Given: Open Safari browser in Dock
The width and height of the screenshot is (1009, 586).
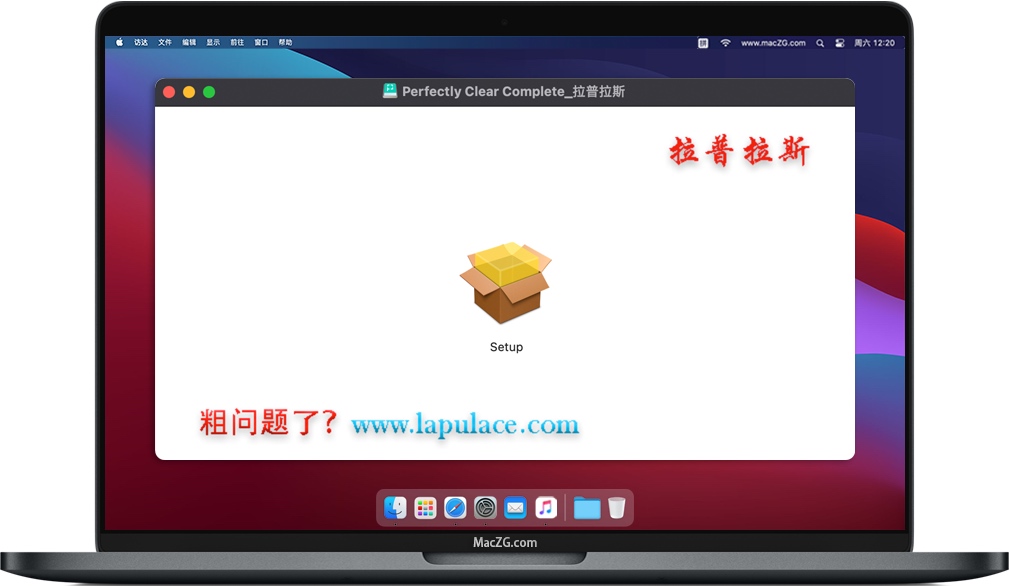Looking at the screenshot, I should 455,508.
